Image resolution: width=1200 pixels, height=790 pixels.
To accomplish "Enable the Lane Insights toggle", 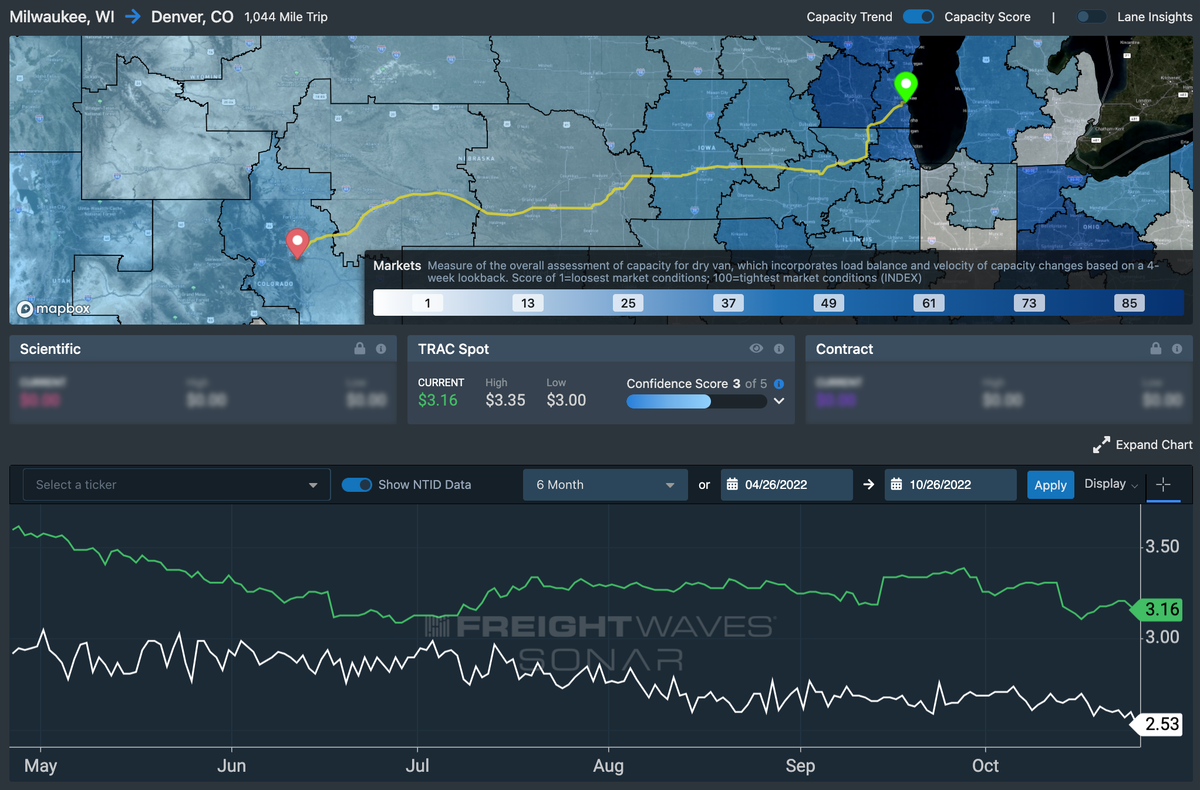I will click(1091, 17).
